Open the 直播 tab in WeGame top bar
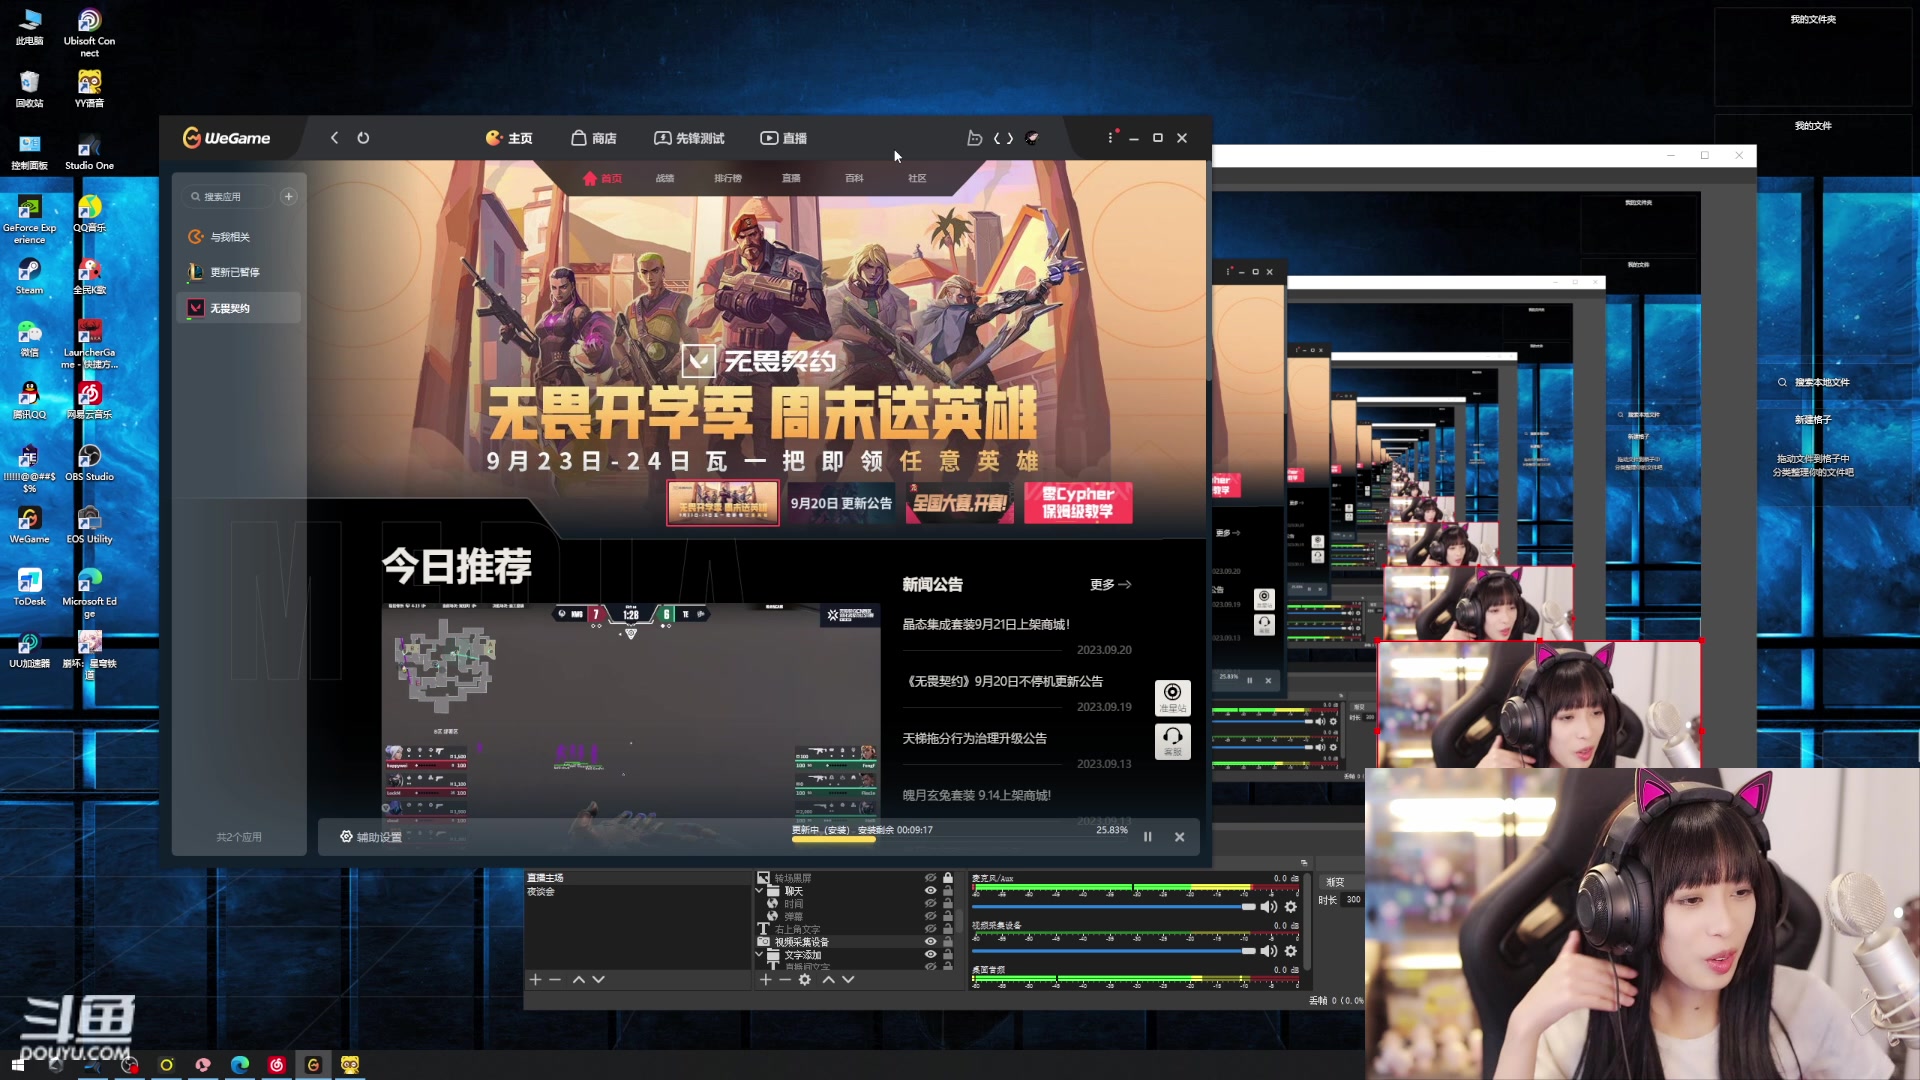 784,138
